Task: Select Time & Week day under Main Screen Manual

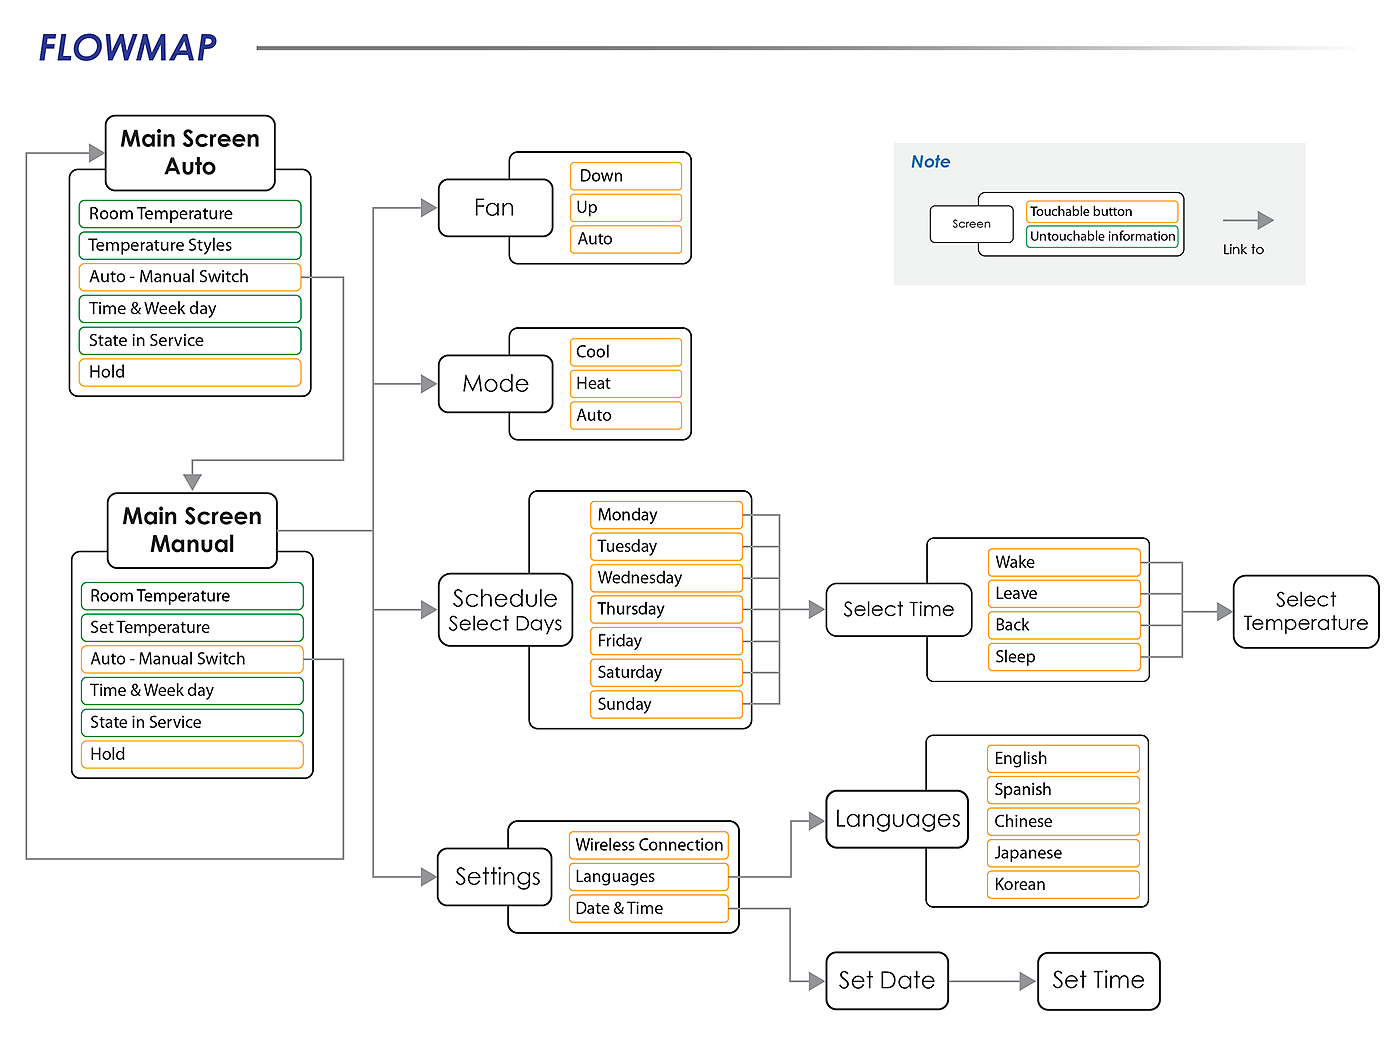Action: coord(192,691)
